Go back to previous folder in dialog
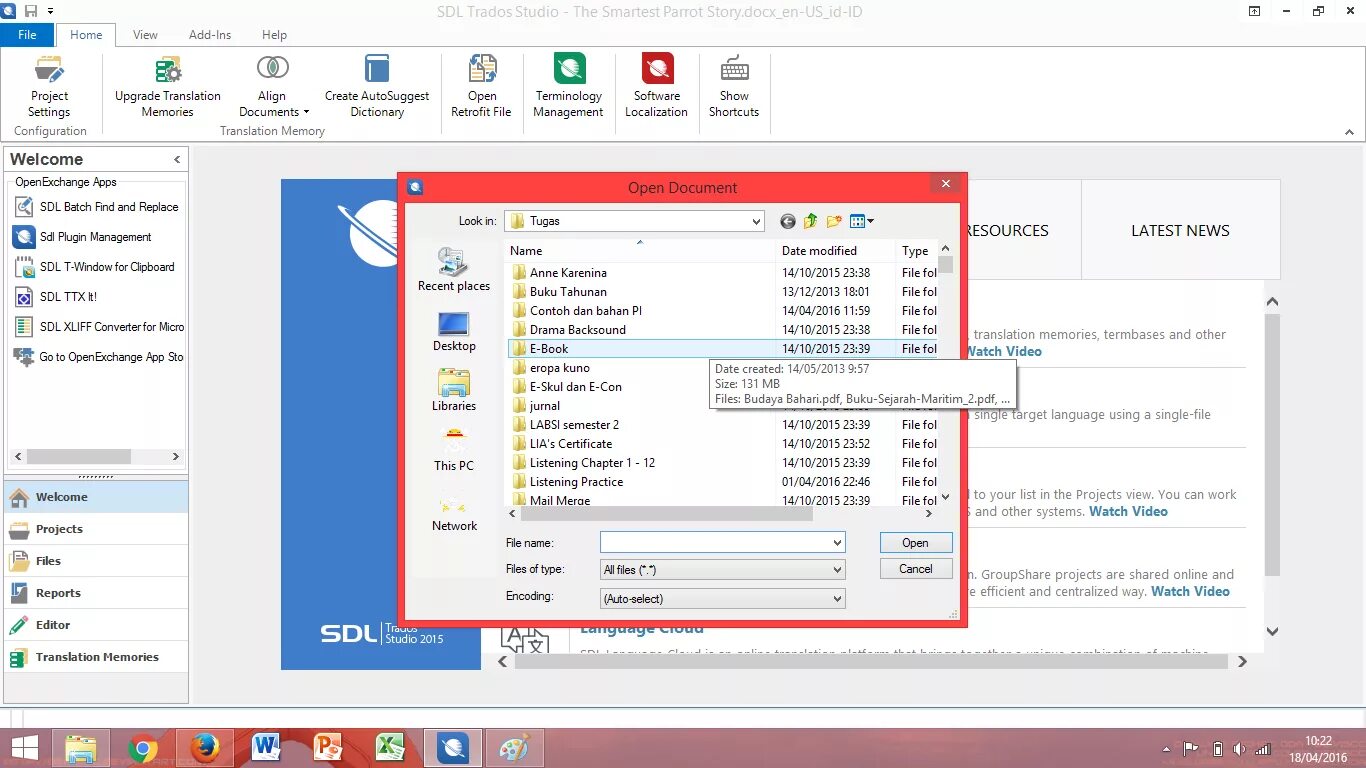 pyautogui.click(x=788, y=221)
